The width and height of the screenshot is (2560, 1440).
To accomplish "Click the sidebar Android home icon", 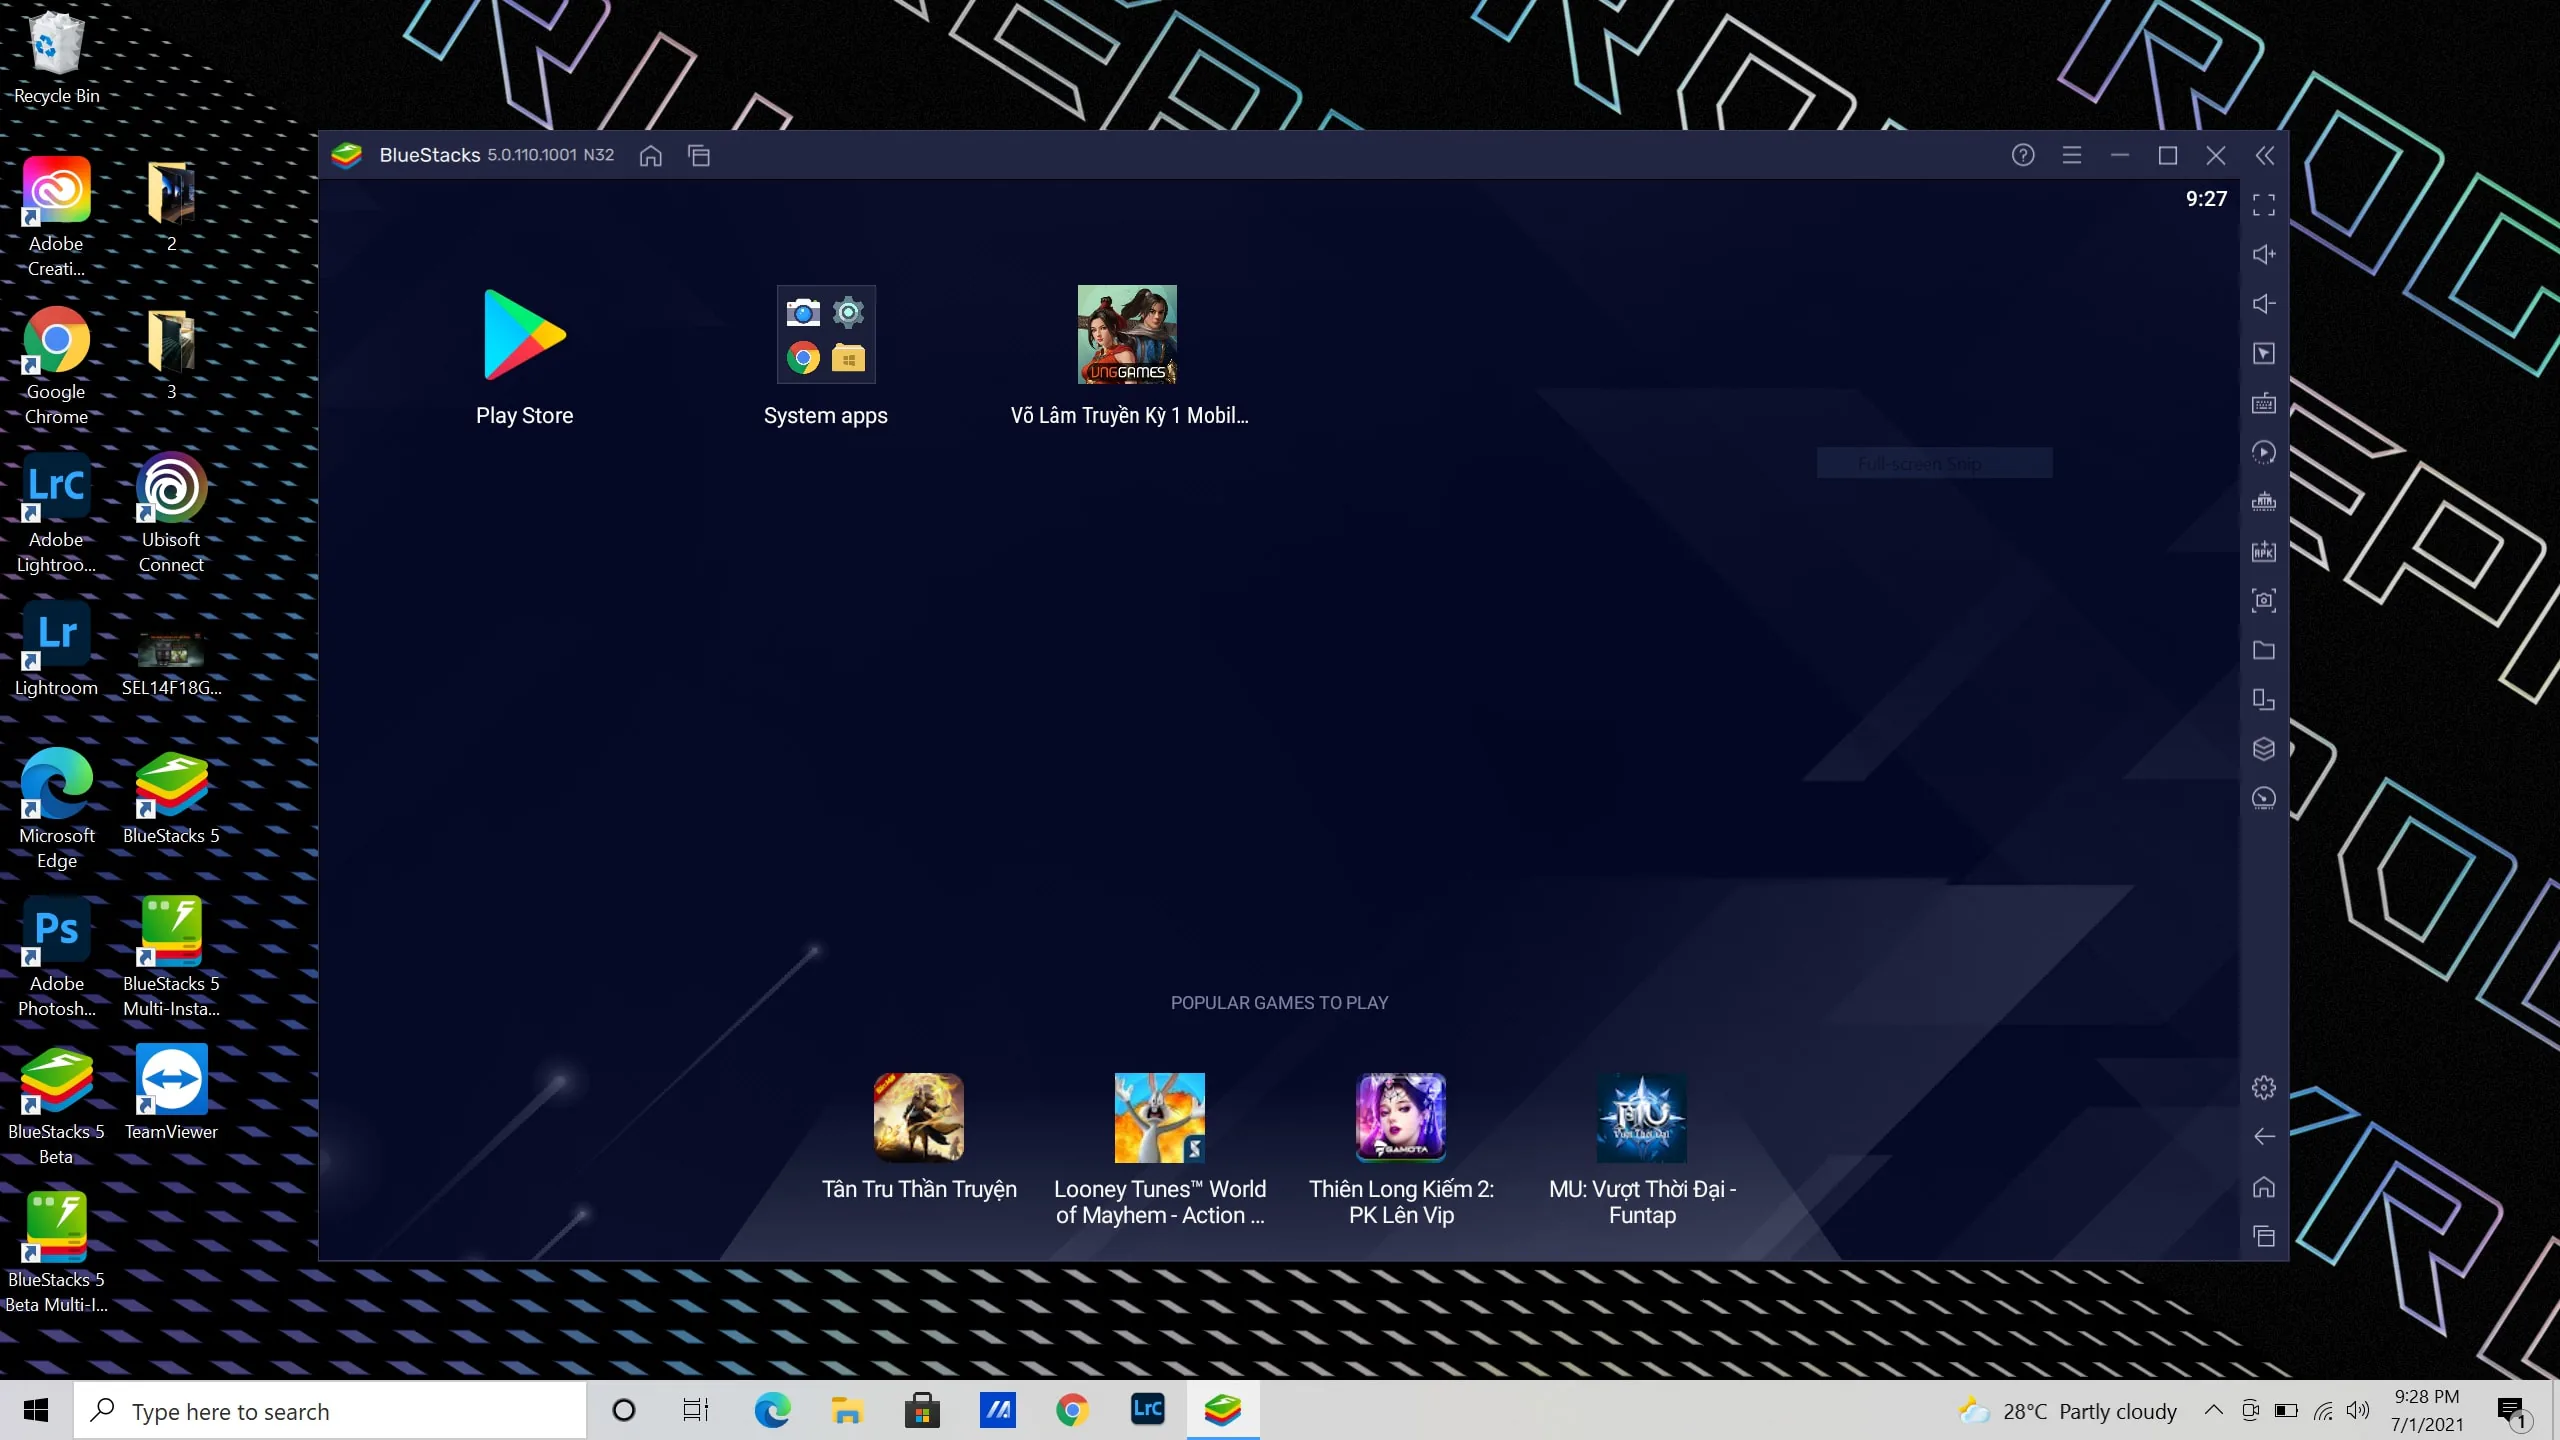I will point(2264,1187).
